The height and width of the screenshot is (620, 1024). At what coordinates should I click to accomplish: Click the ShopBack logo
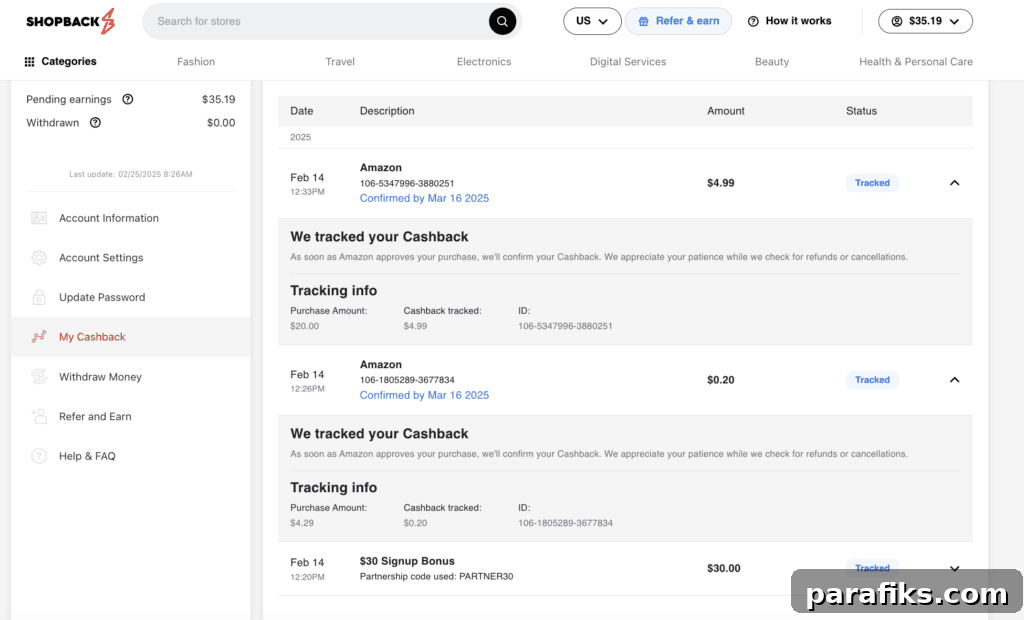tap(71, 22)
